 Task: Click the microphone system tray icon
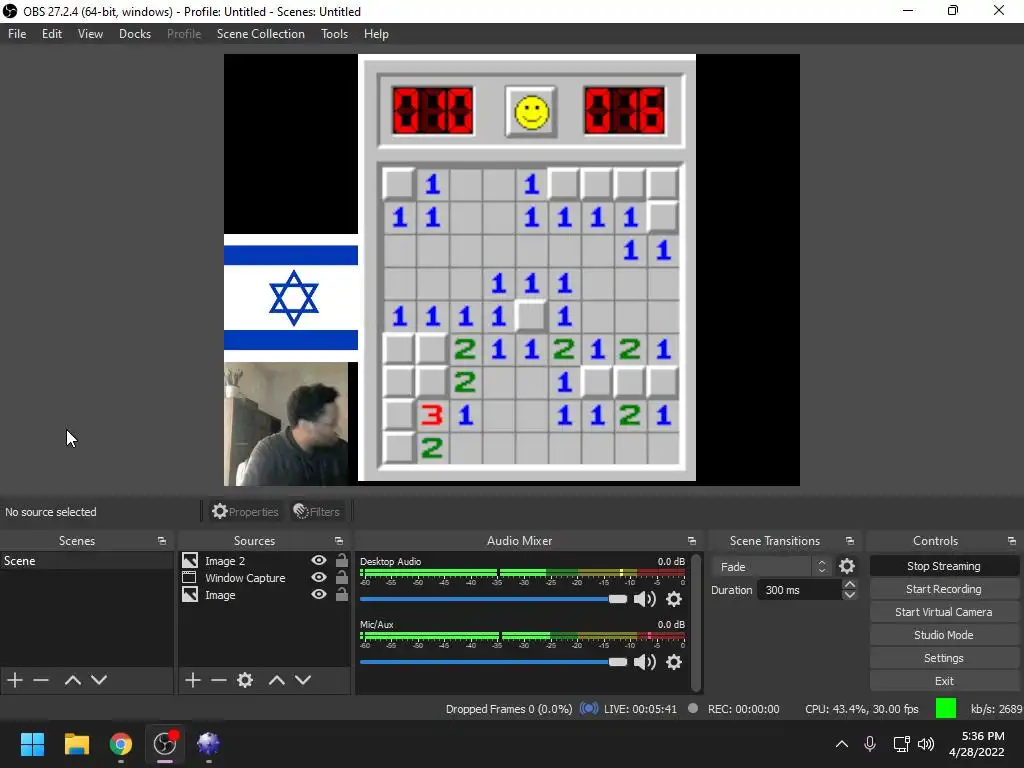(870, 744)
